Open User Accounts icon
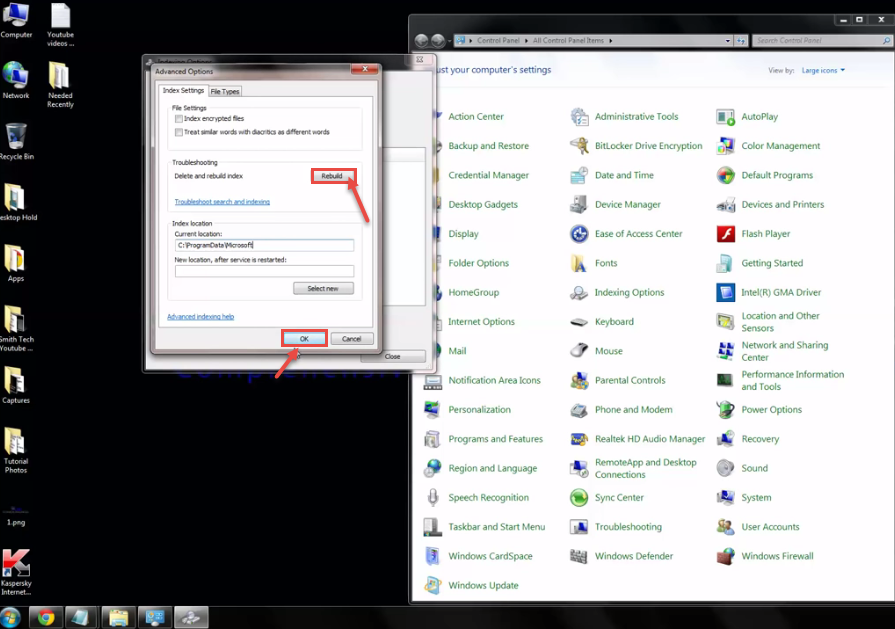This screenshot has width=895, height=629. coord(725,527)
